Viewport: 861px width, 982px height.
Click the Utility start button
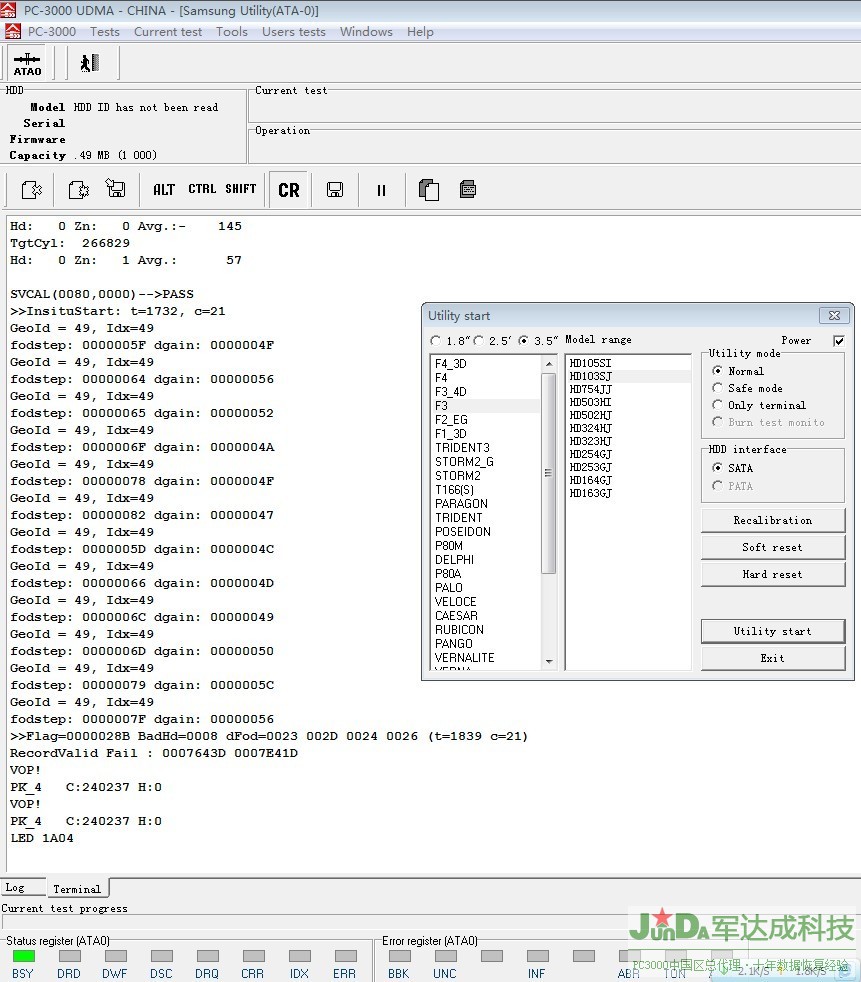pyautogui.click(x=773, y=631)
